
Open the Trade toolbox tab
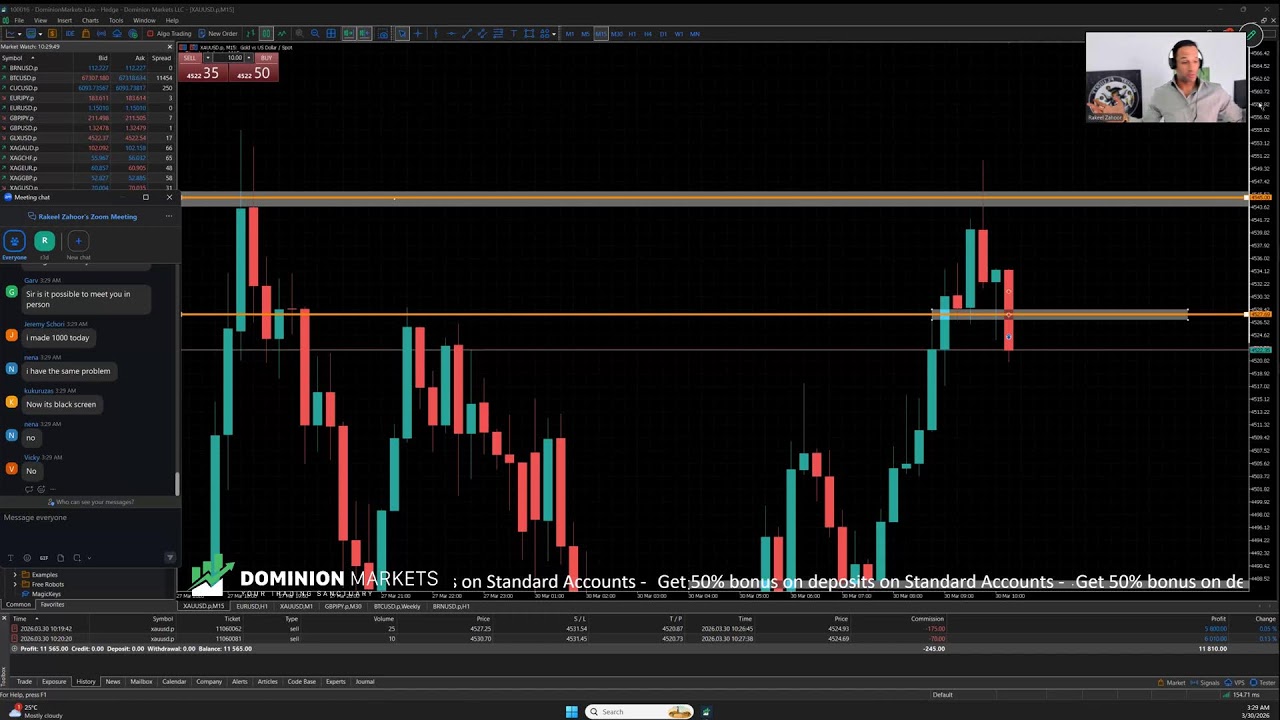(x=24, y=682)
